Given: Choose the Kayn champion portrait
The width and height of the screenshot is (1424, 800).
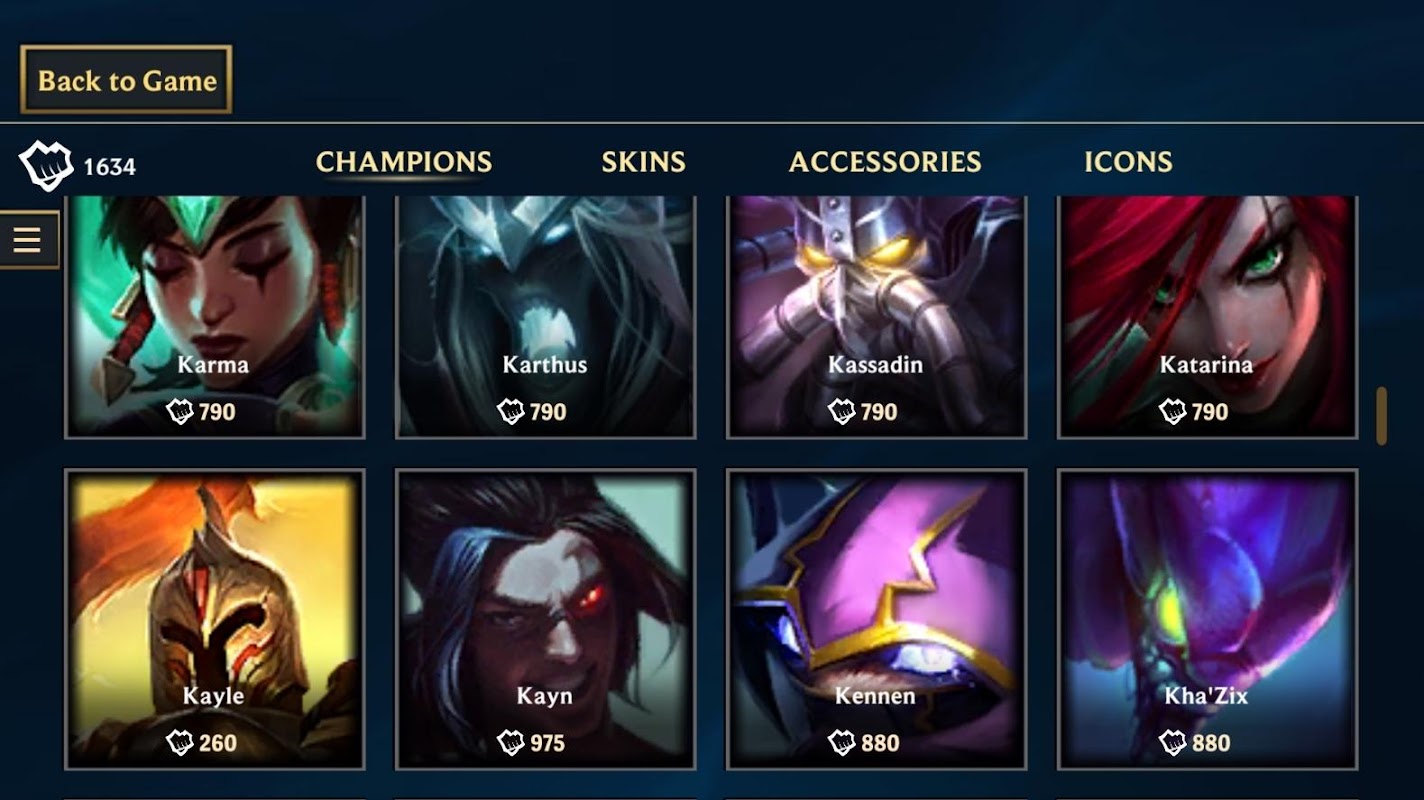Looking at the screenshot, I should [545, 619].
